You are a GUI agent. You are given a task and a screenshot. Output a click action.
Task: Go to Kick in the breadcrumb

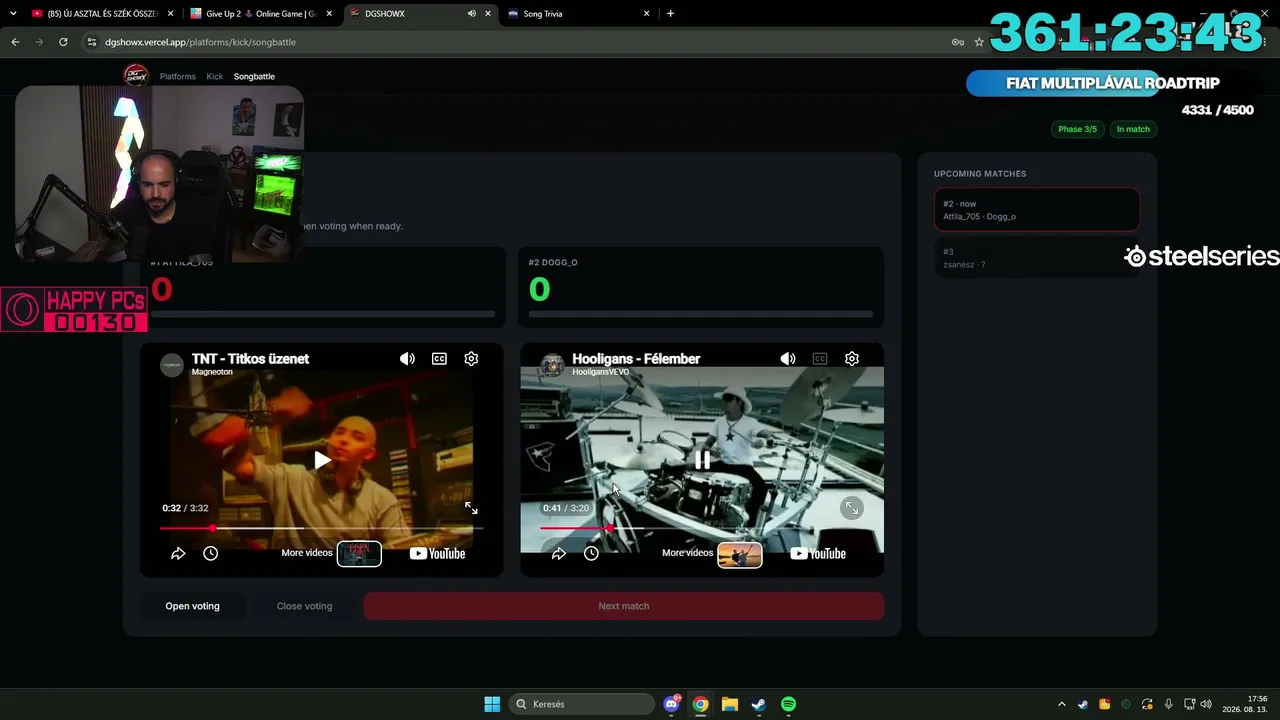[x=214, y=76]
